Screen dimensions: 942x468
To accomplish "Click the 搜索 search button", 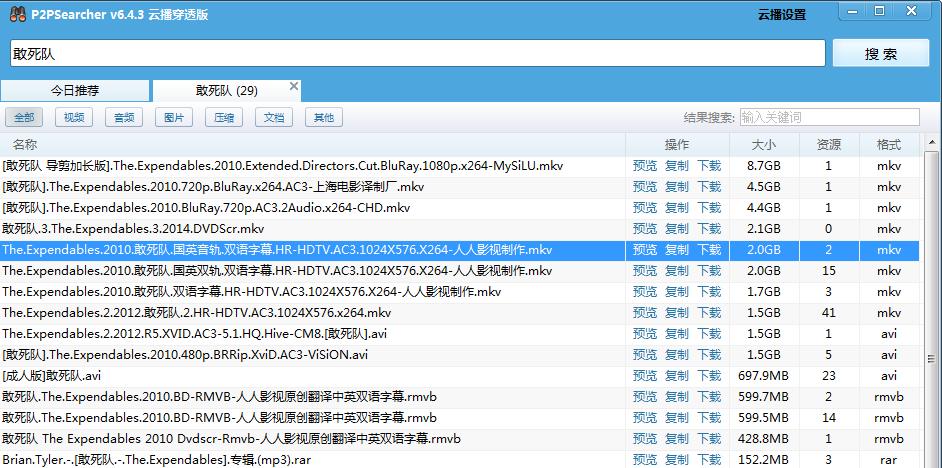I will coord(881,53).
